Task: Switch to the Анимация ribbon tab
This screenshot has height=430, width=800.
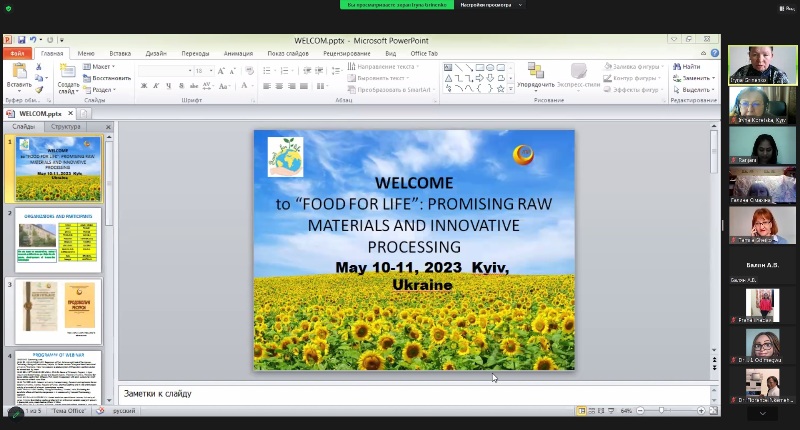Action: [x=238, y=53]
